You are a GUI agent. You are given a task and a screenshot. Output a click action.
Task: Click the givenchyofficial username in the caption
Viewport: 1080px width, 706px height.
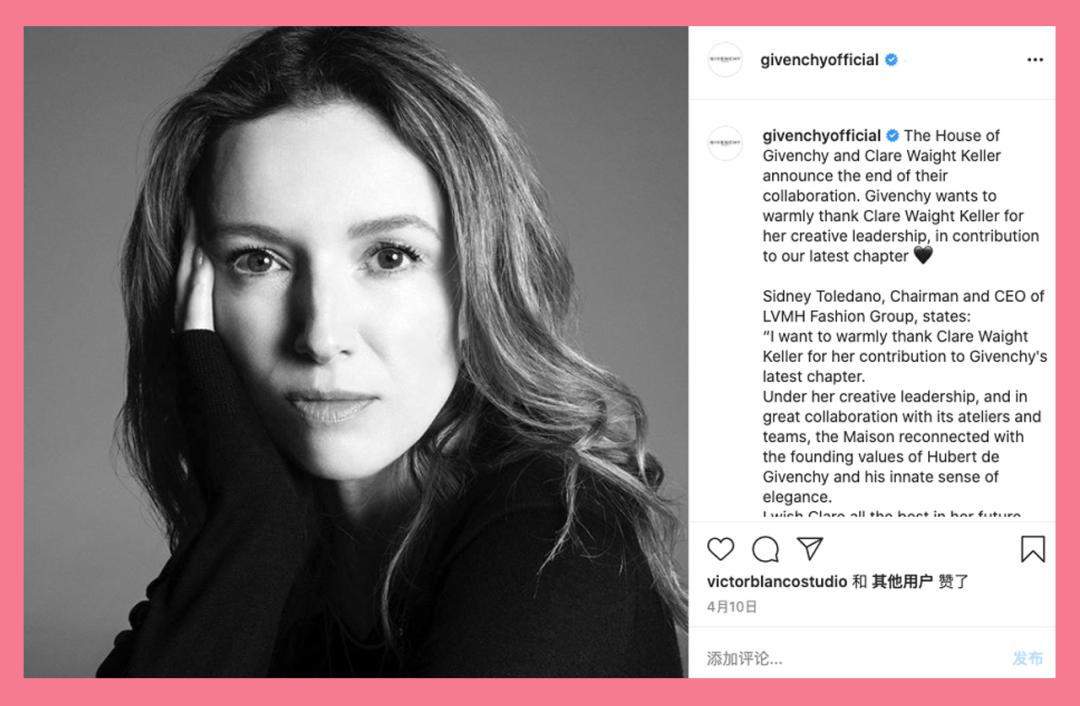coord(821,136)
